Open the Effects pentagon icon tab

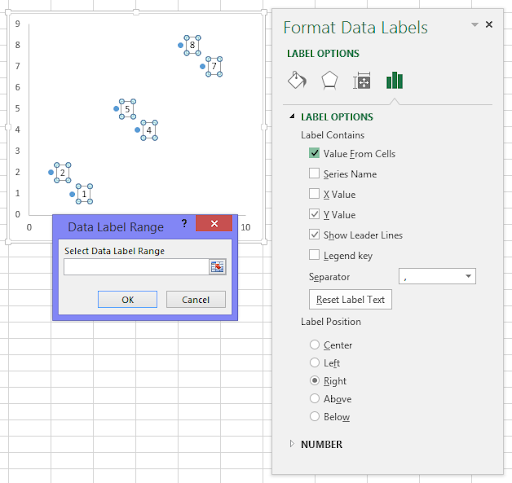point(329,80)
